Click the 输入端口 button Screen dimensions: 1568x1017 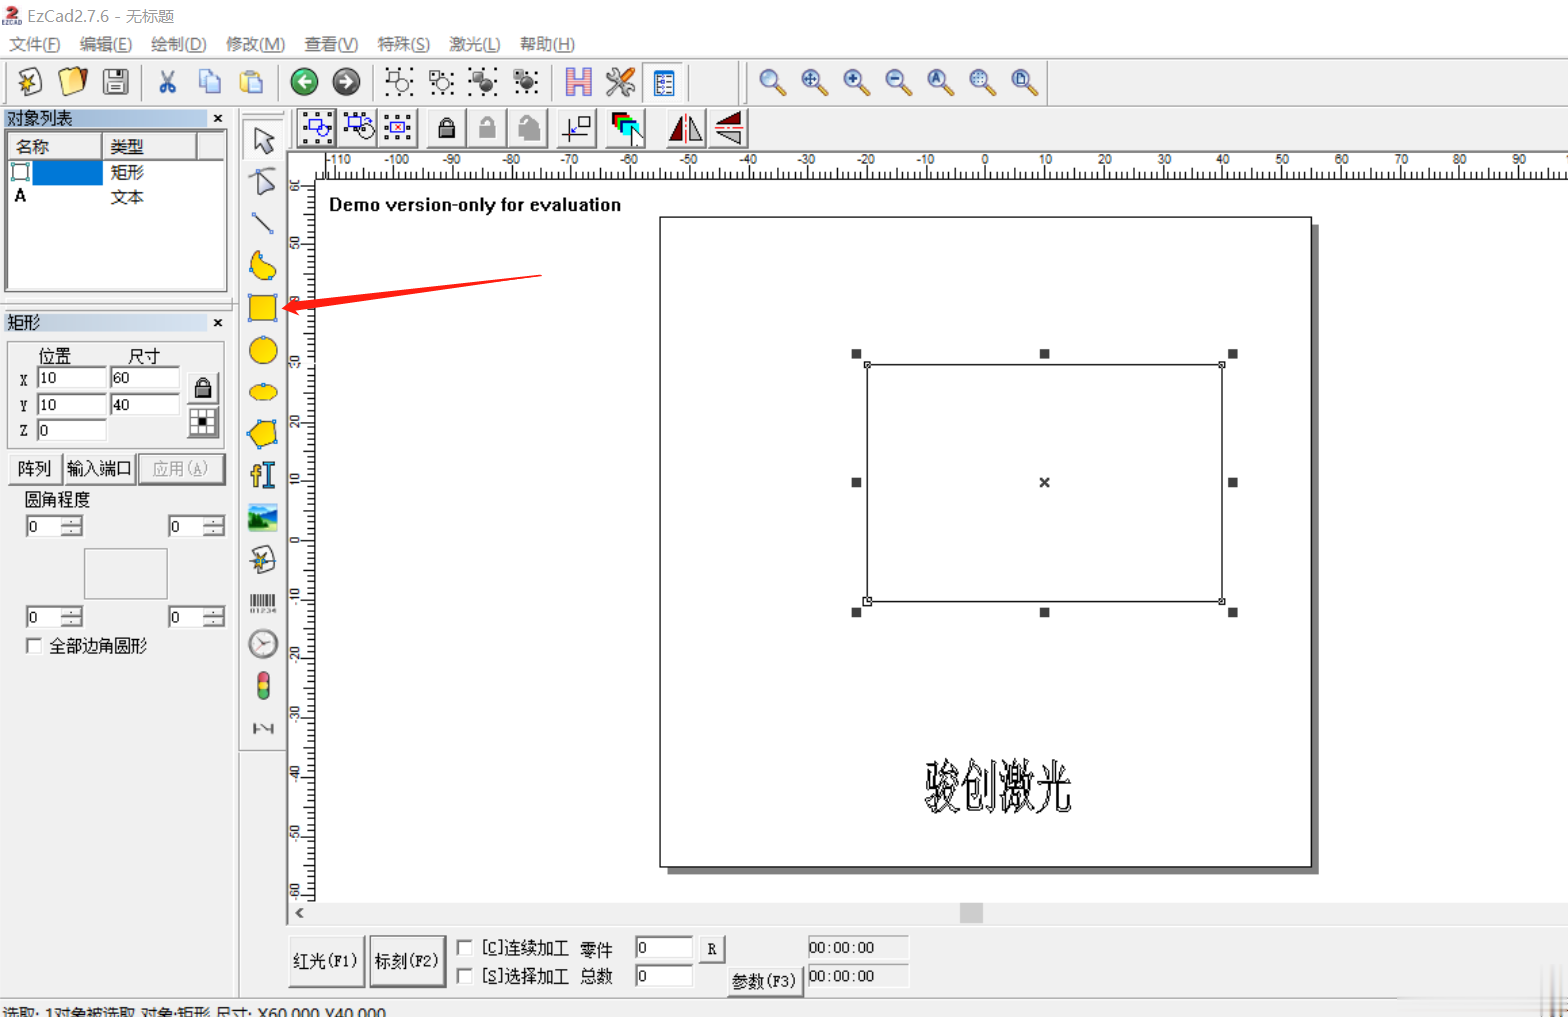pos(99,468)
